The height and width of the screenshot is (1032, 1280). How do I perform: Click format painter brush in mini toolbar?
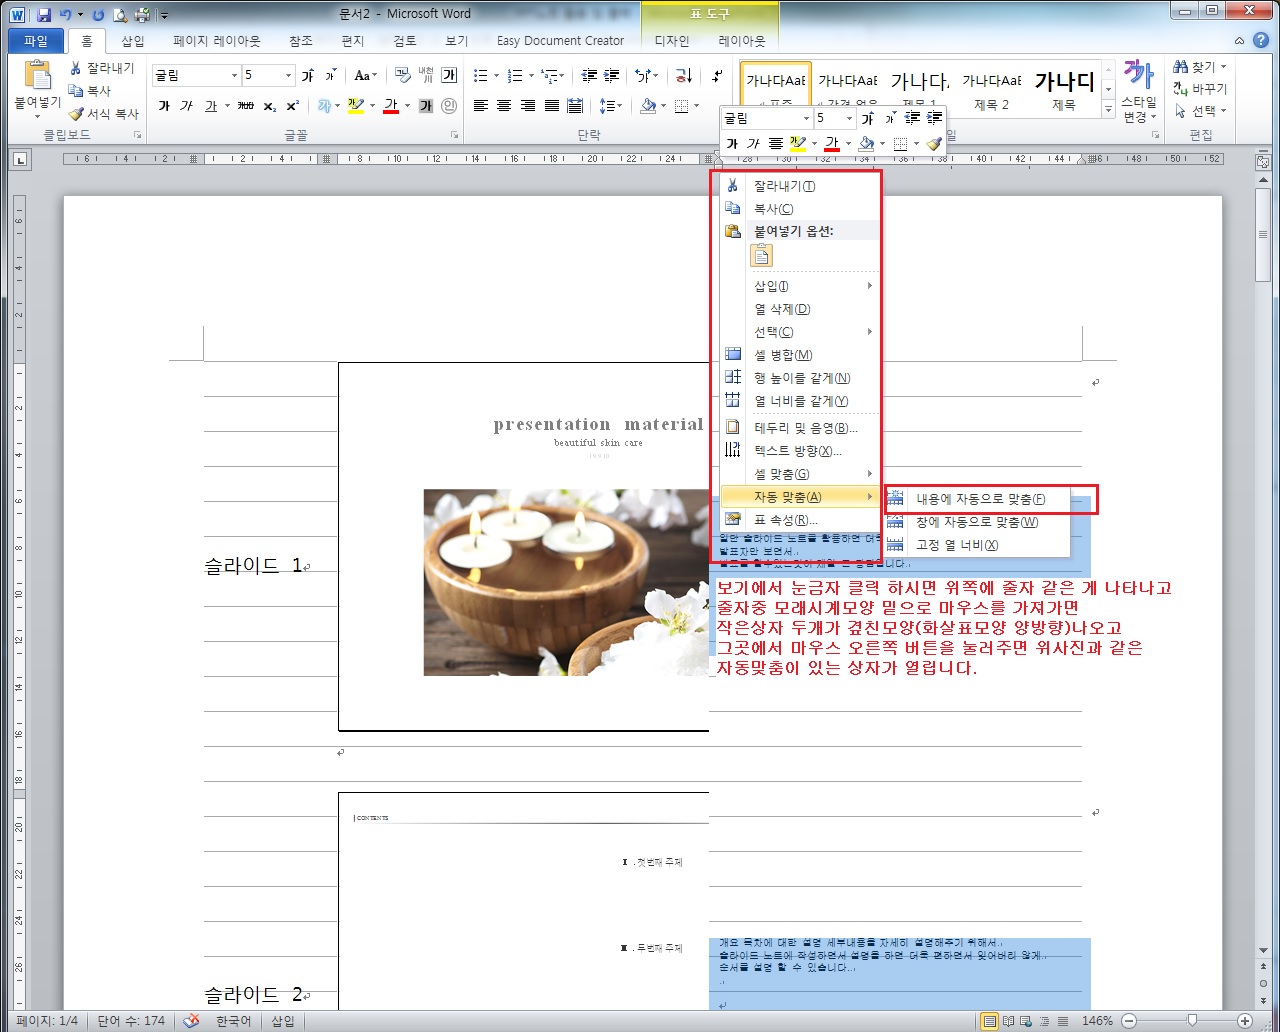point(934,144)
